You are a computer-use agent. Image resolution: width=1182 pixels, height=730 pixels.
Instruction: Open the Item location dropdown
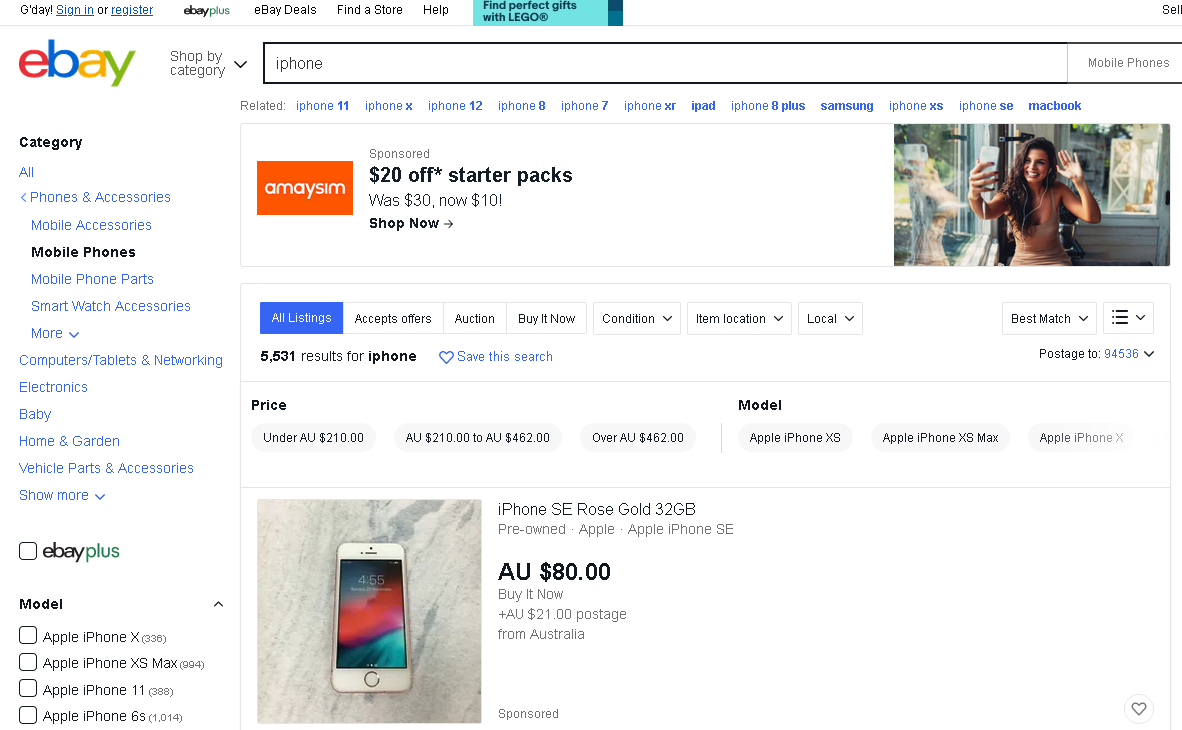click(739, 318)
